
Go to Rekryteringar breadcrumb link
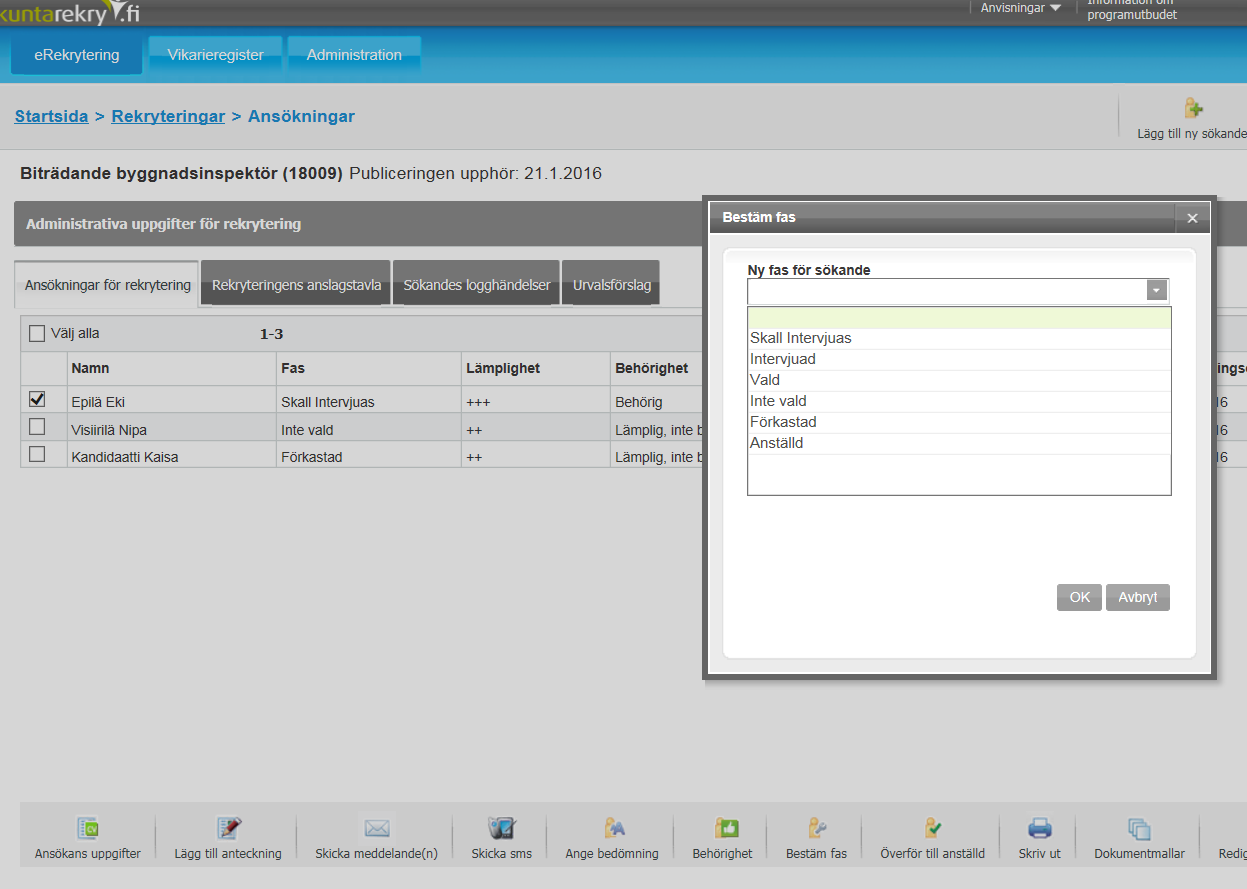(x=168, y=116)
